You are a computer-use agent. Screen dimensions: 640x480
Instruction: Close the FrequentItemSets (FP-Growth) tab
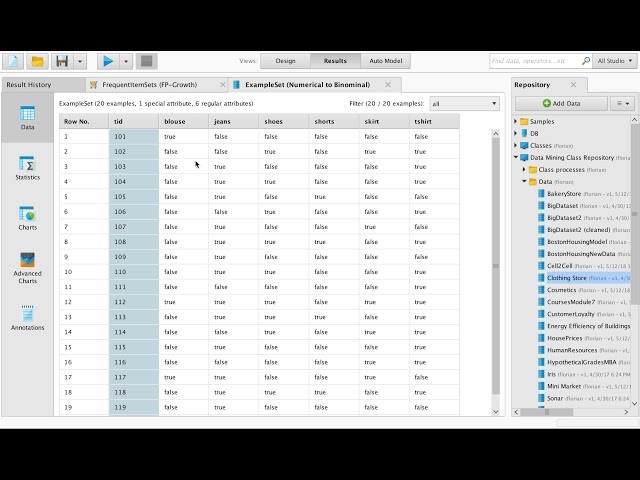222,84
